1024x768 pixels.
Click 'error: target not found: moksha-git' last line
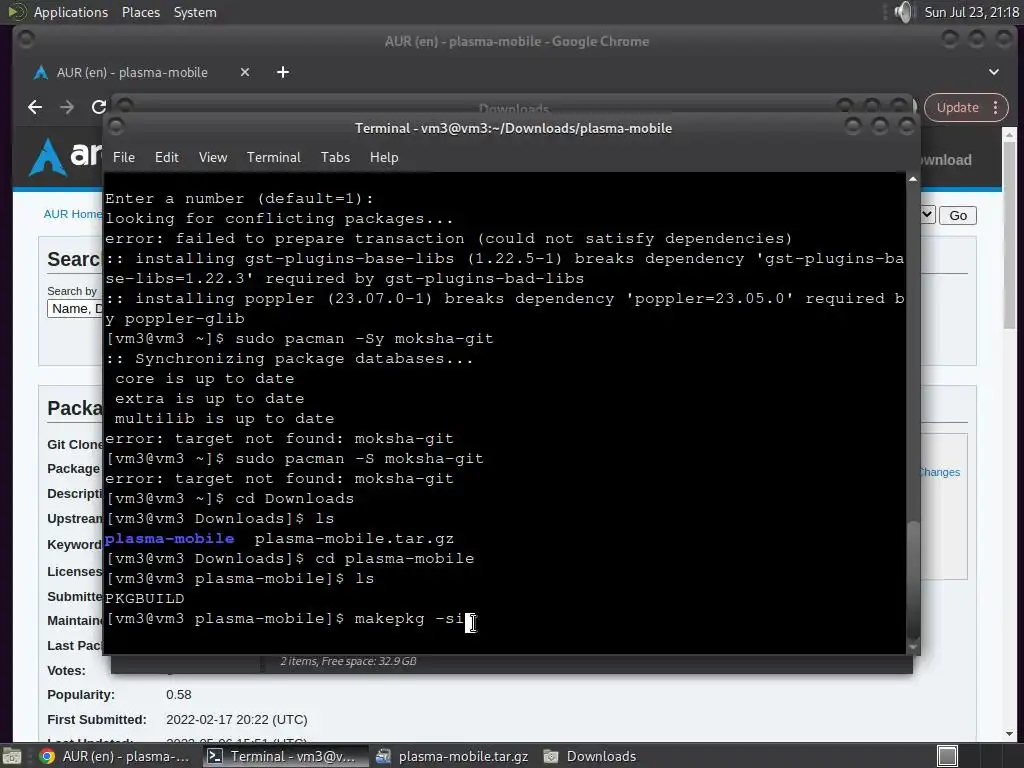(x=279, y=479)
